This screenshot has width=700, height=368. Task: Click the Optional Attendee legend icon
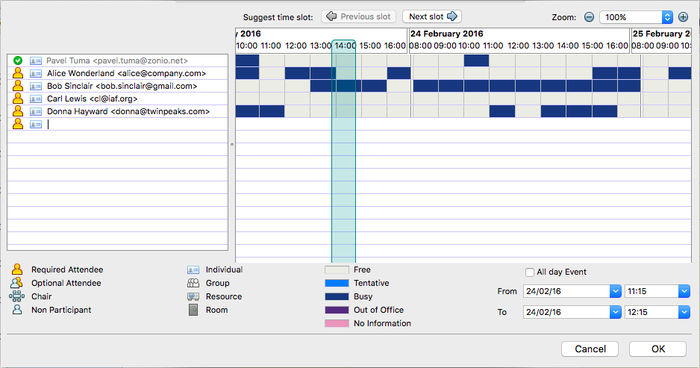(17, 283)
